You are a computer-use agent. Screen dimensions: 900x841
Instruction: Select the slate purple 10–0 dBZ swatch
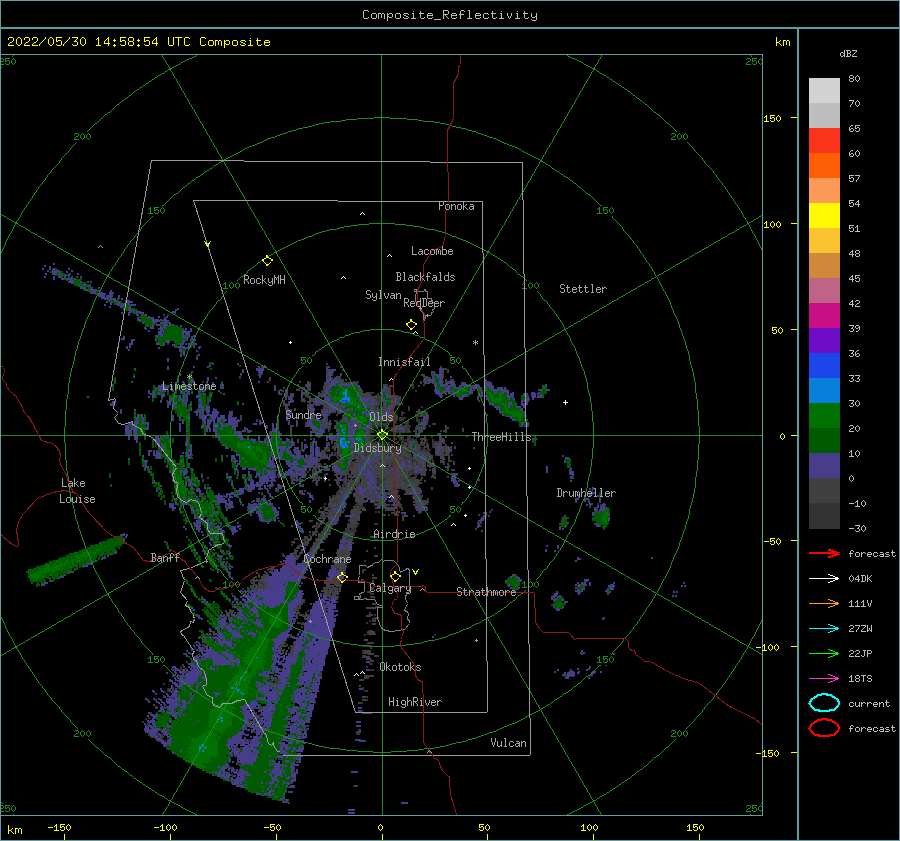pos(824,466)
